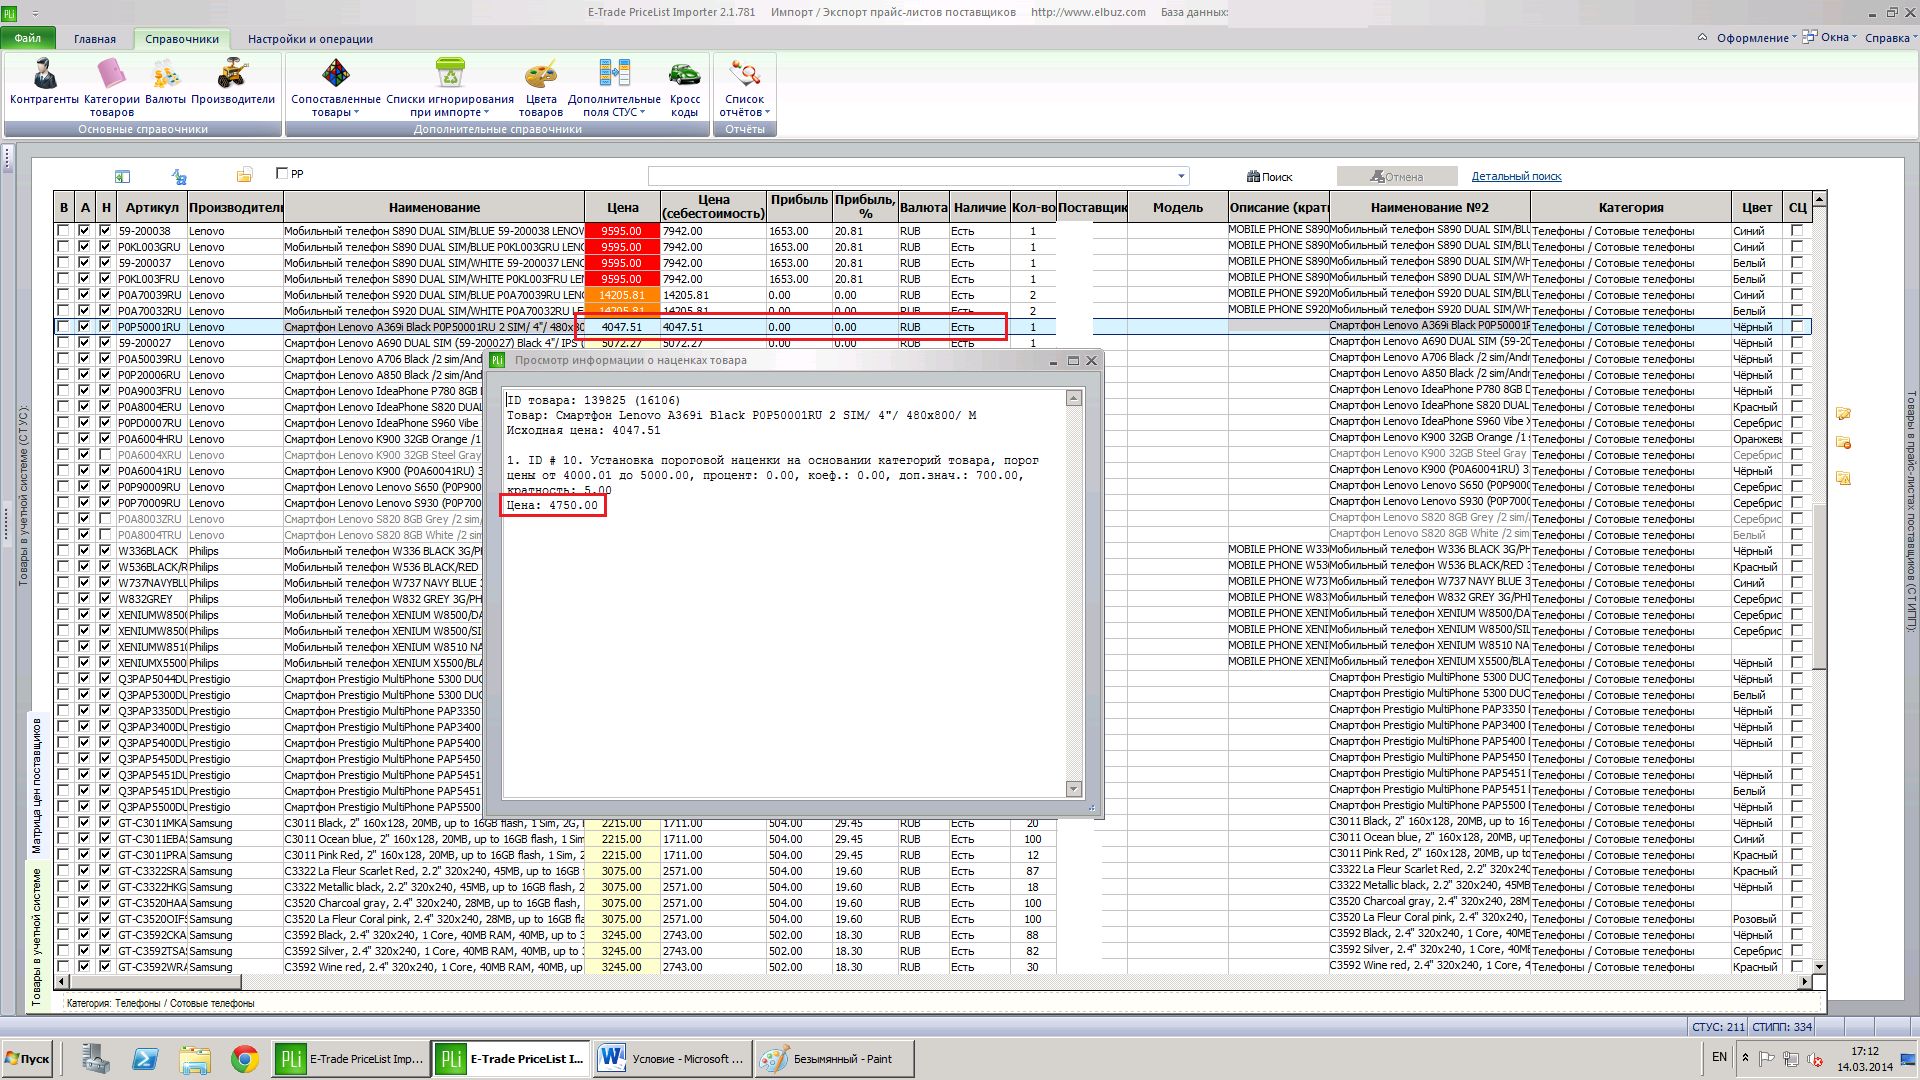The height and width of the screenshot is (1080, 1920).
Task: Open Списки игнорирования при импорте
Action: [450, 88]
